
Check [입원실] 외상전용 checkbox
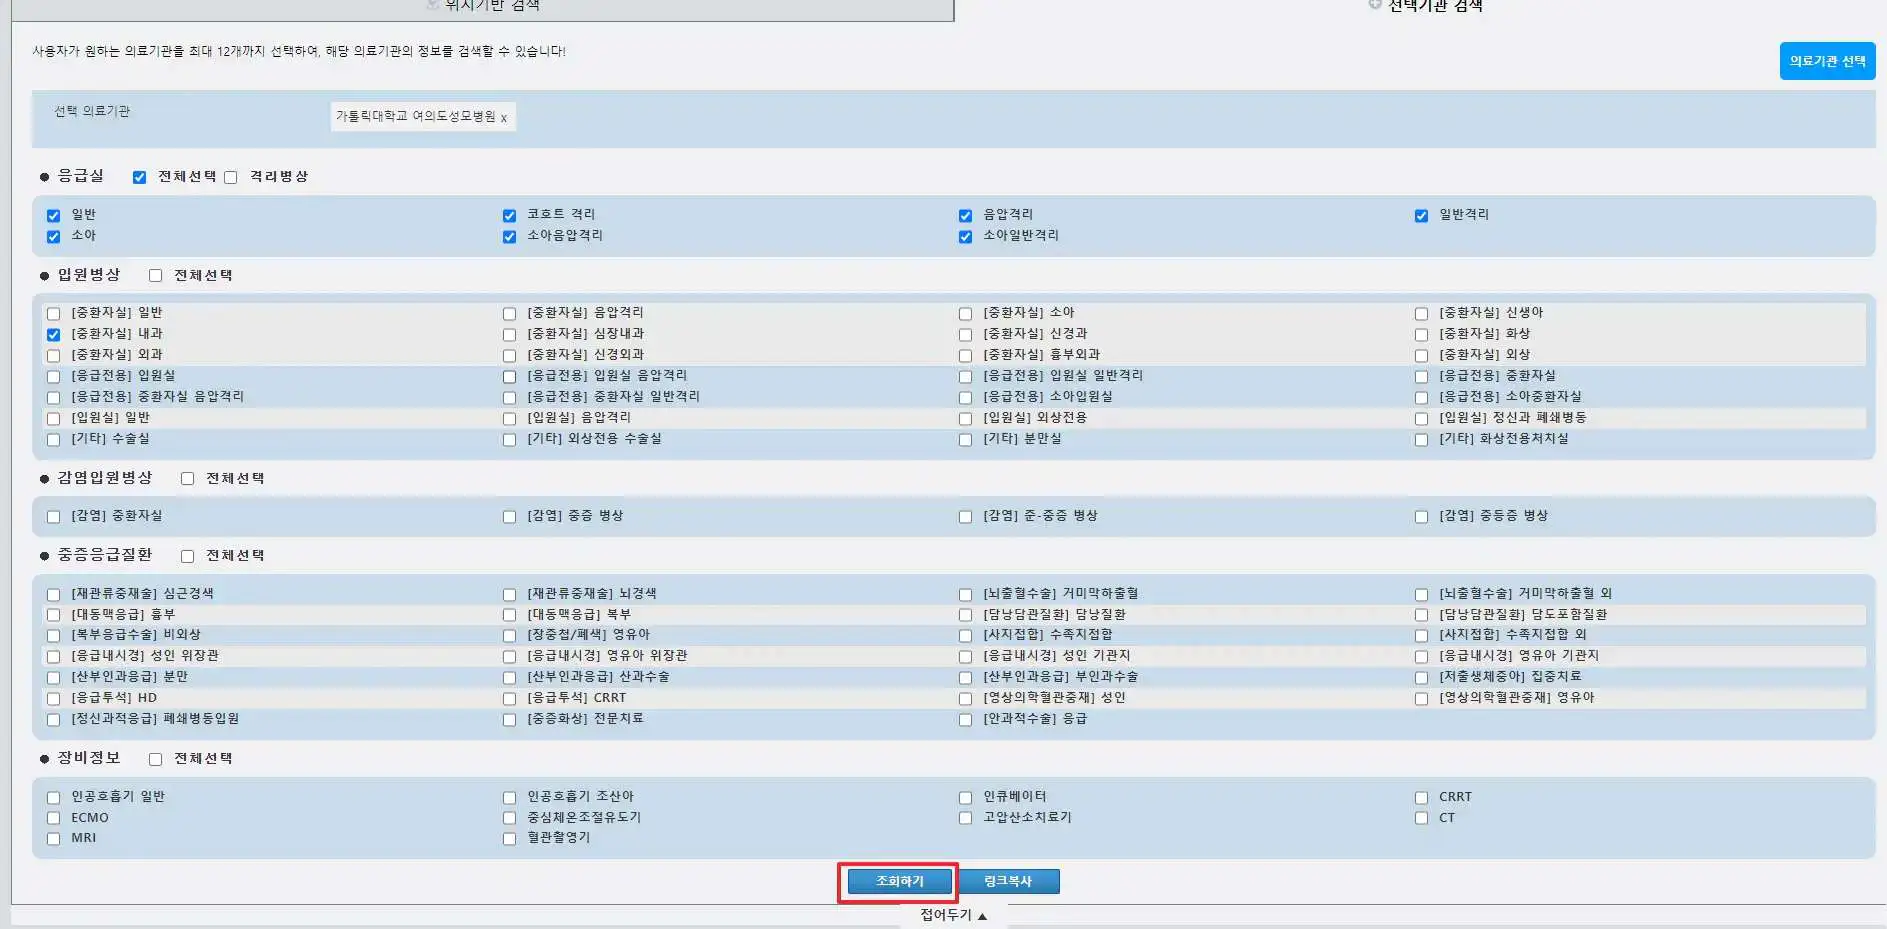point(965,418)
